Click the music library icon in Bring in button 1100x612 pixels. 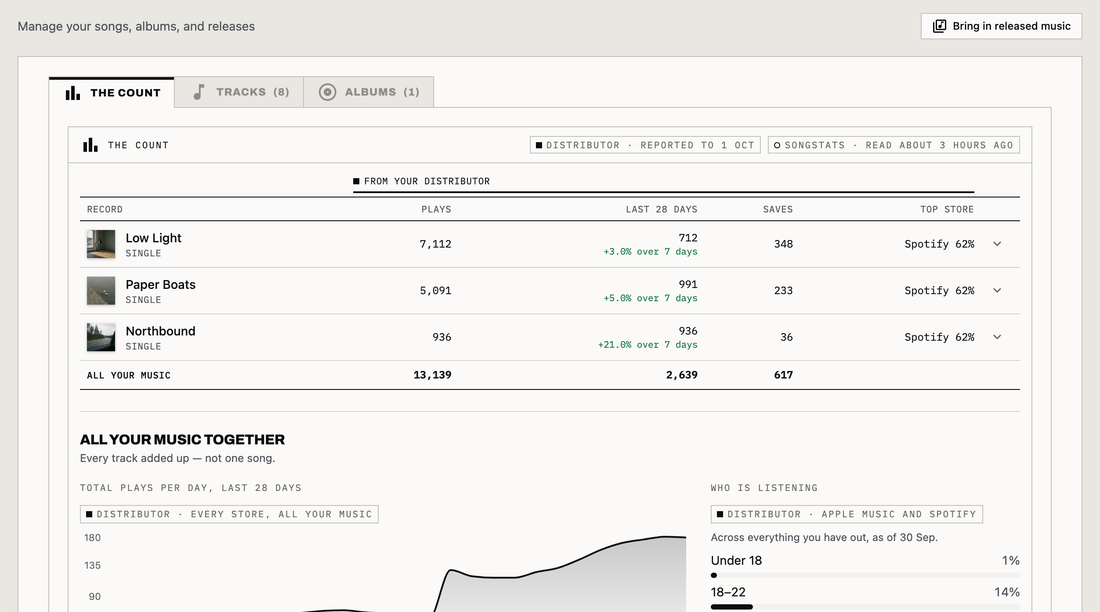939,26
